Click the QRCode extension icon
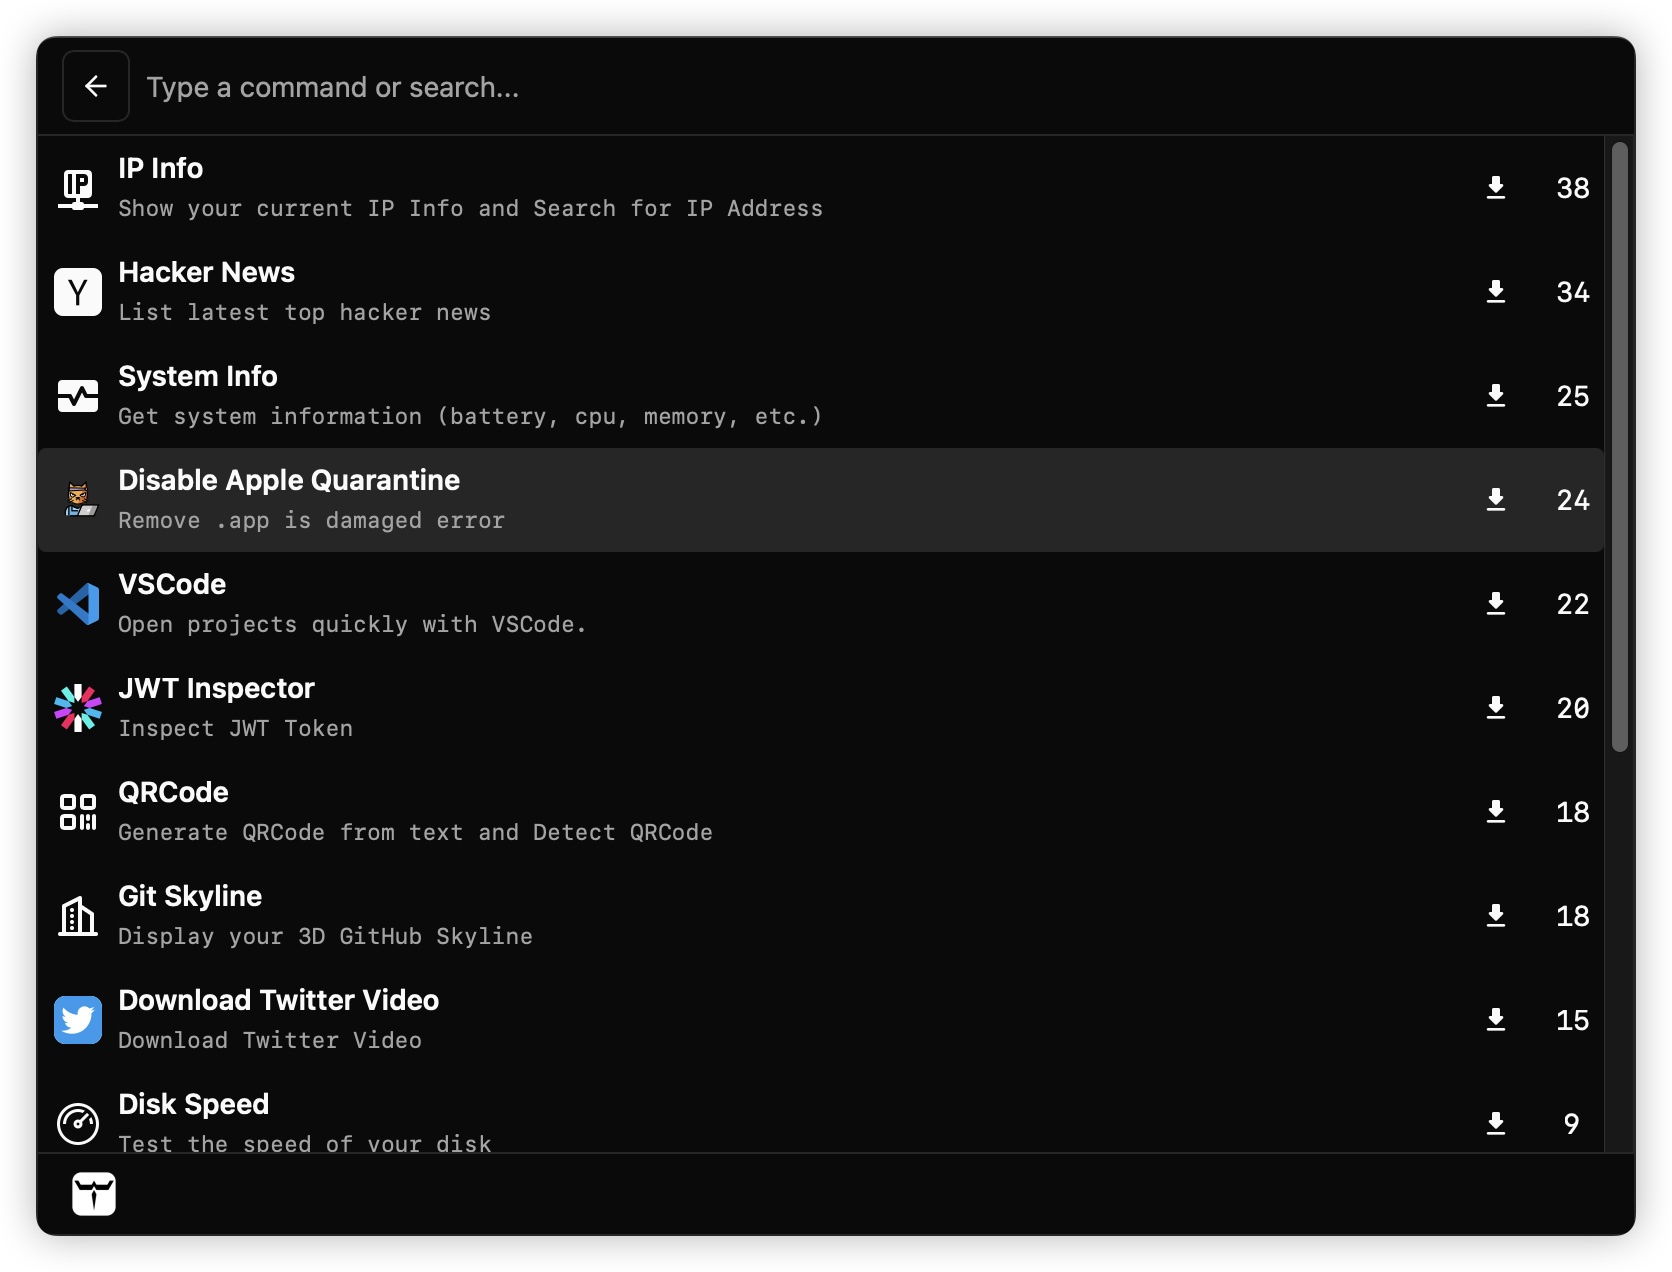 pos(78,812)
